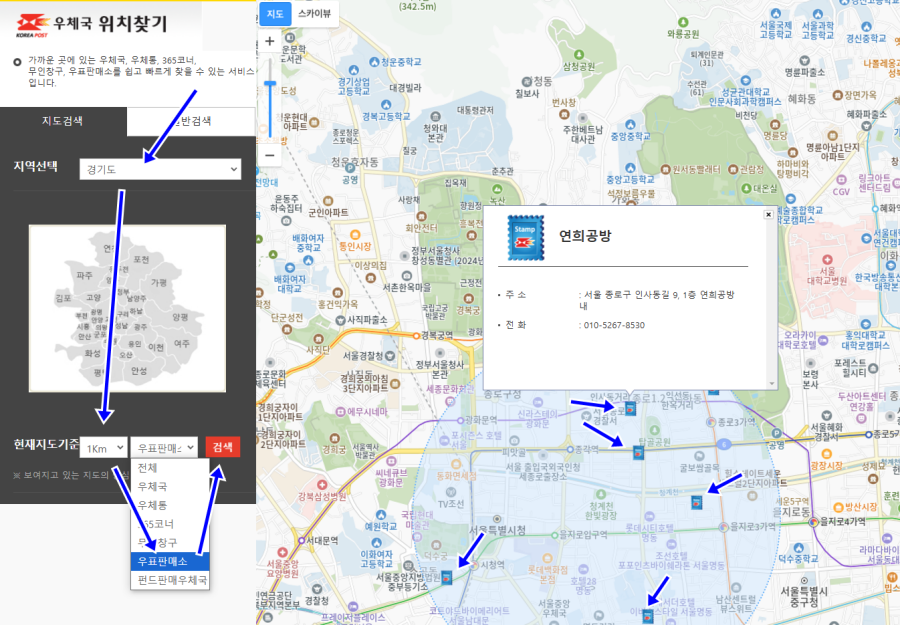Select stamp shop marker left of 시청역
This screenshot has width=900, height=625.
[447, 577]
